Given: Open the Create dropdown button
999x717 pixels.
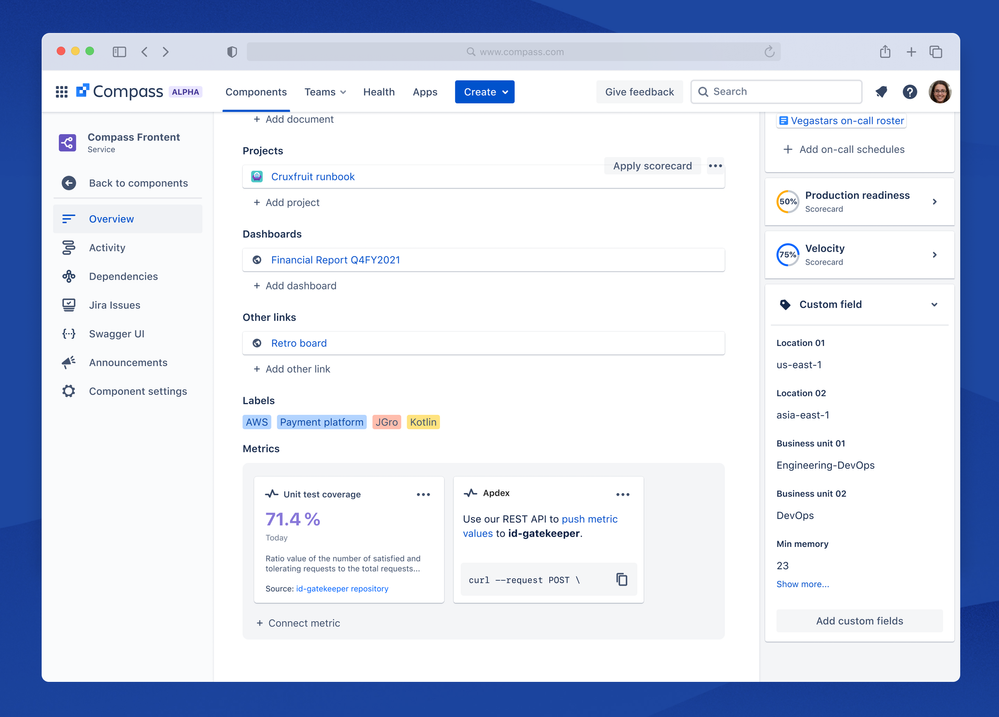Looking at the screenshot, I should tap(485, 92).
